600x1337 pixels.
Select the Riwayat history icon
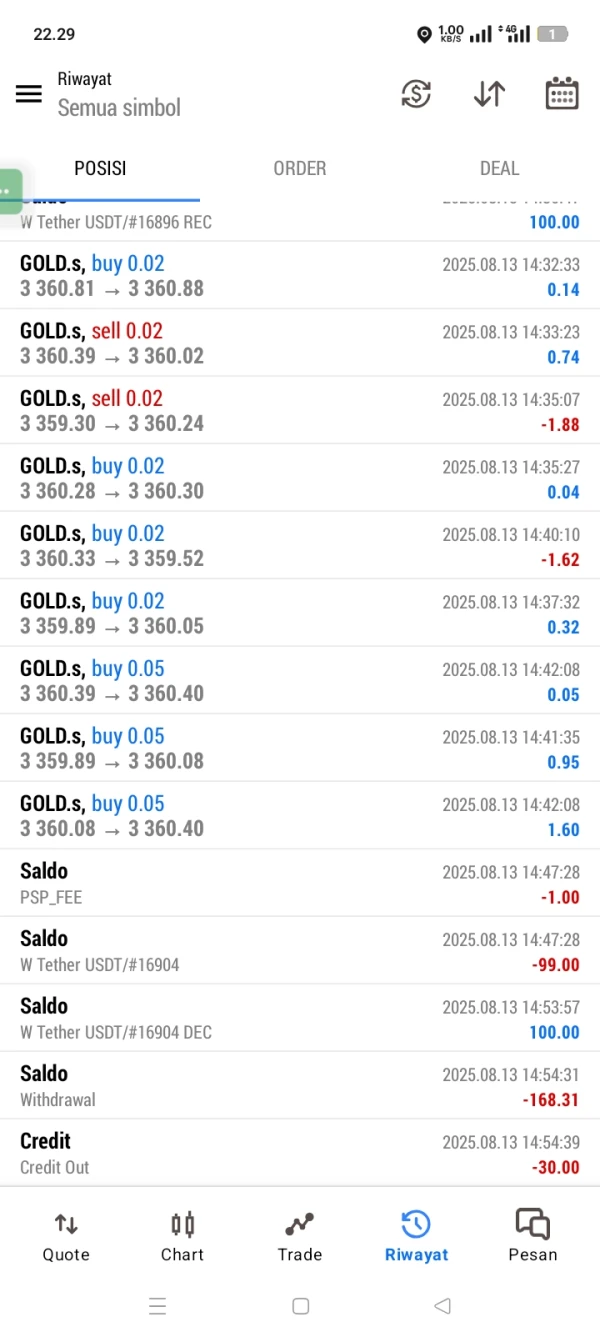(416, 1236)
